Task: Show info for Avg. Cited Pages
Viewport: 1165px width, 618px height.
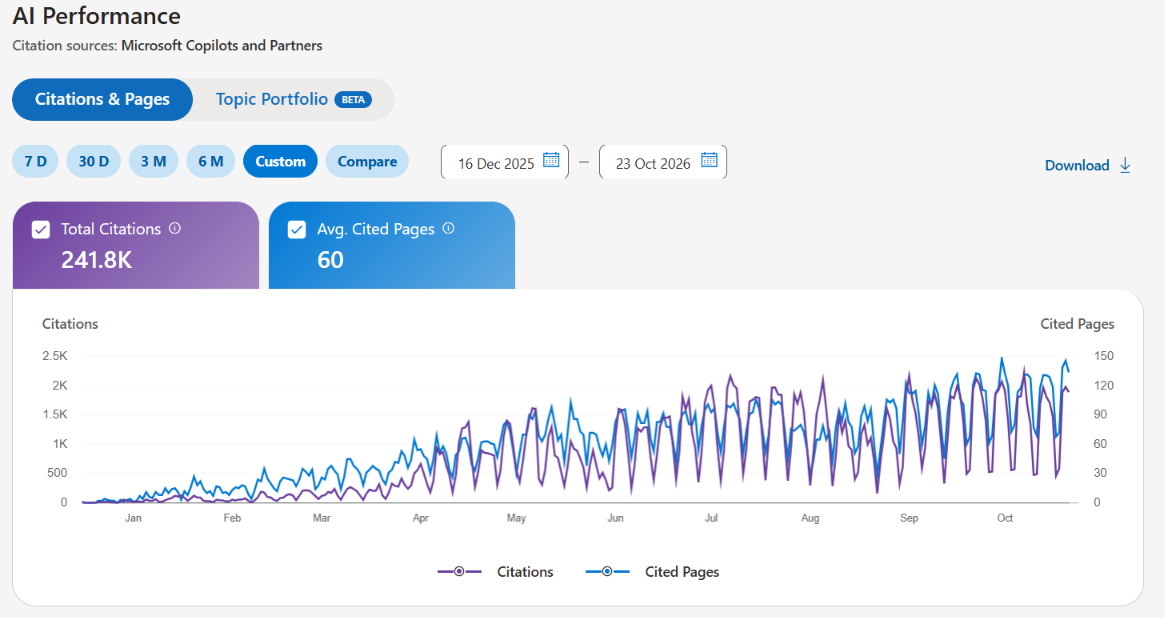Action: point(448,228)
